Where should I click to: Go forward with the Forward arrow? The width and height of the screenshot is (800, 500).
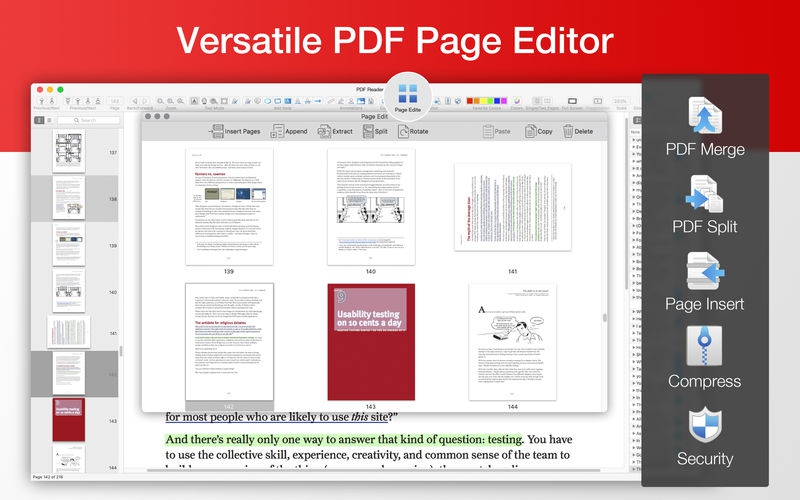coord(145,101)
